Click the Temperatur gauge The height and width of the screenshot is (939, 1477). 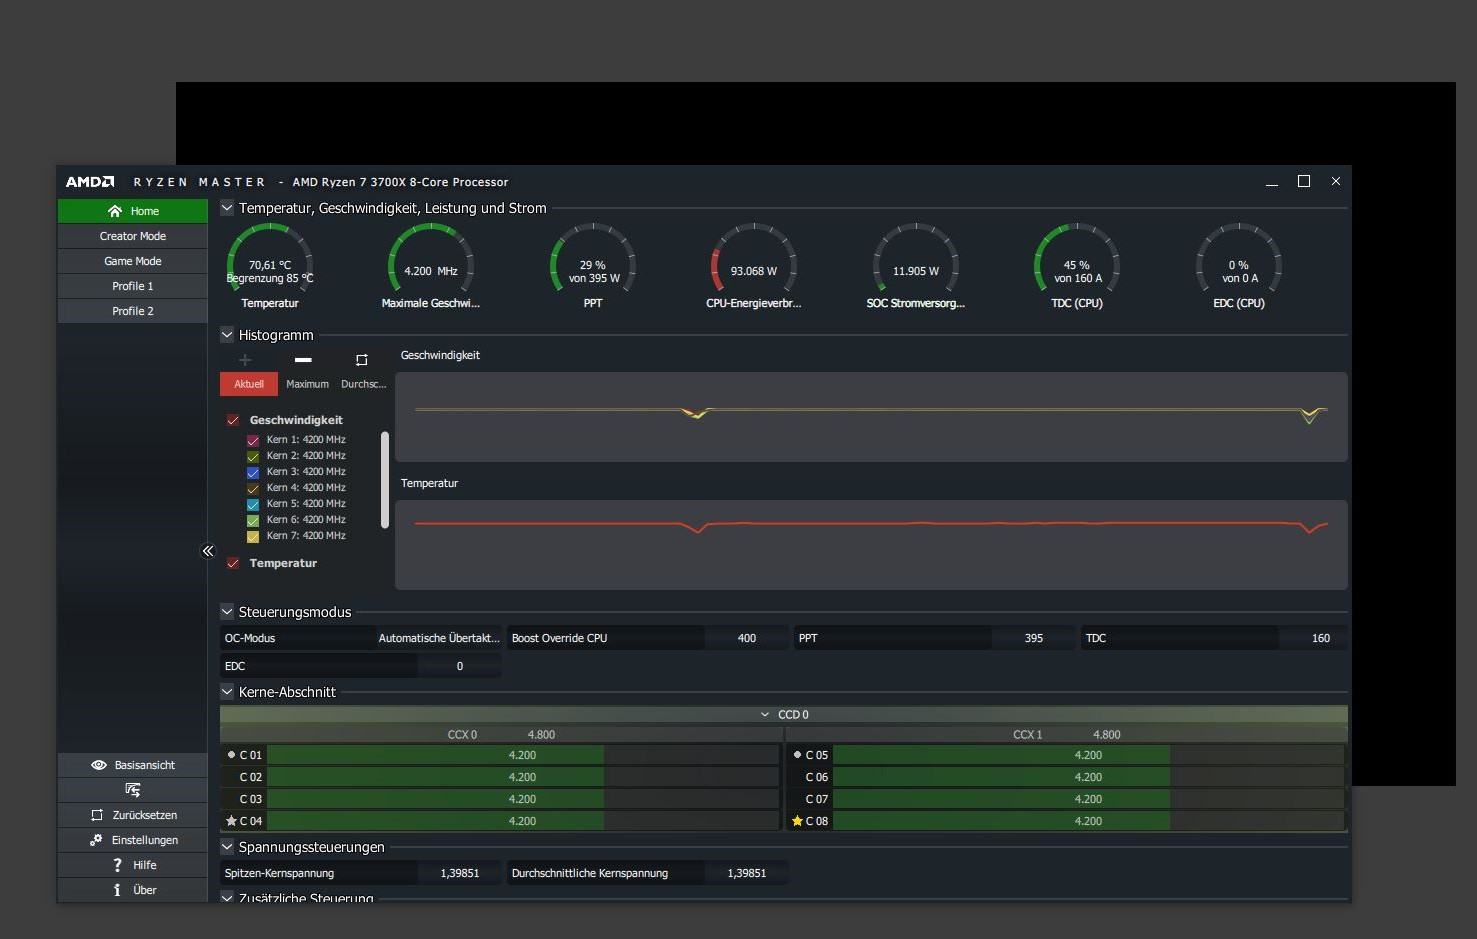point(270,261)
